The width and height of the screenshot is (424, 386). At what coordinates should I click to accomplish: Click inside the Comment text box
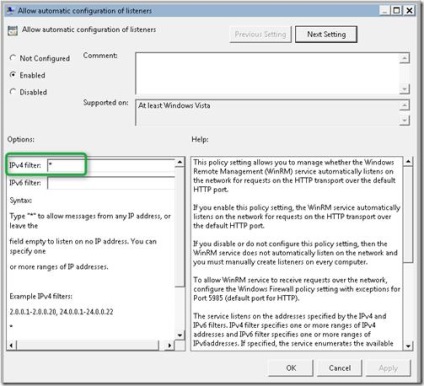point(267,73)
